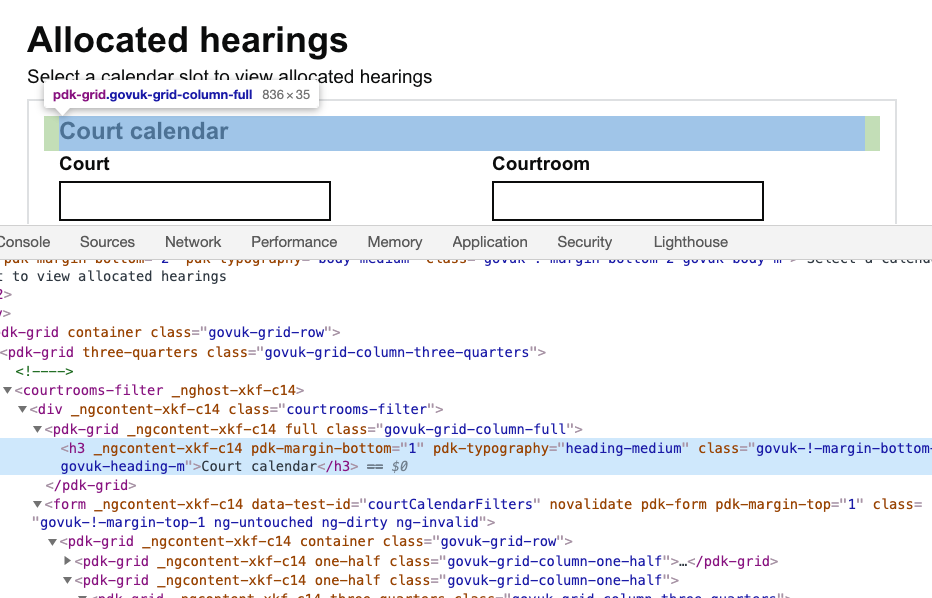
Task: Click the Allocated hearings page title
Action: tap(187, 40)
